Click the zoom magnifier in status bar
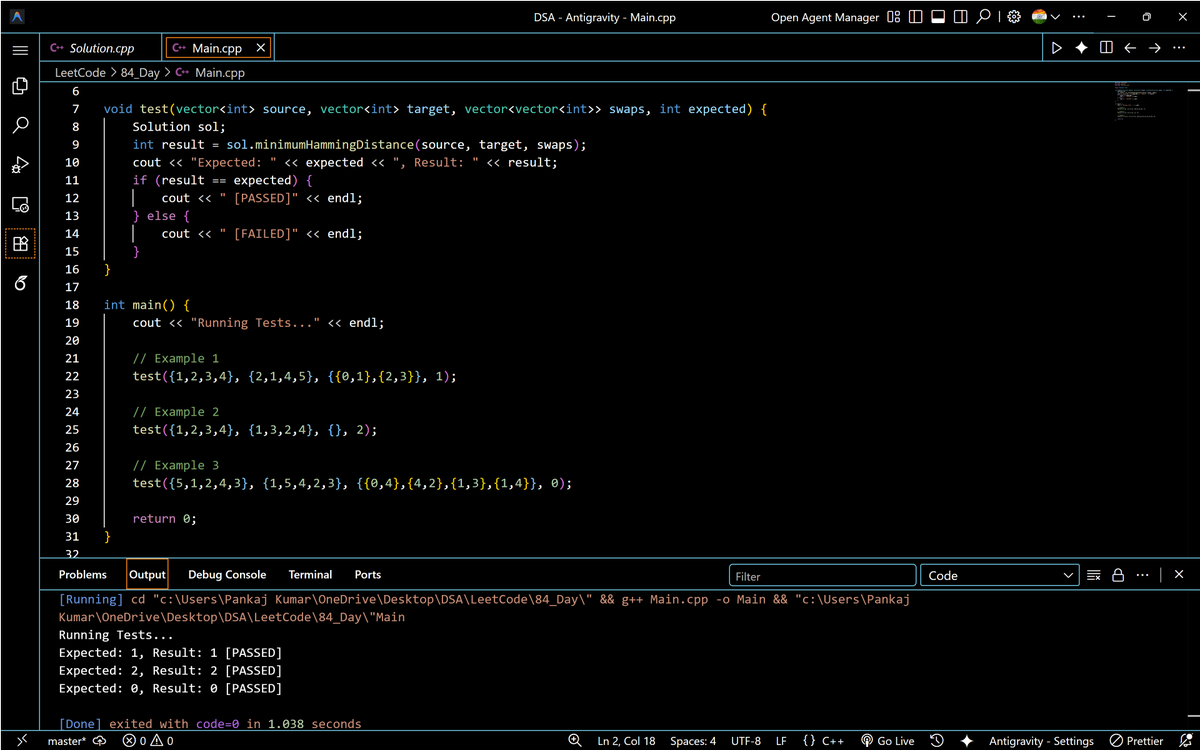The width and height of the screenshot is (1200, 750). tap(575, 741)
